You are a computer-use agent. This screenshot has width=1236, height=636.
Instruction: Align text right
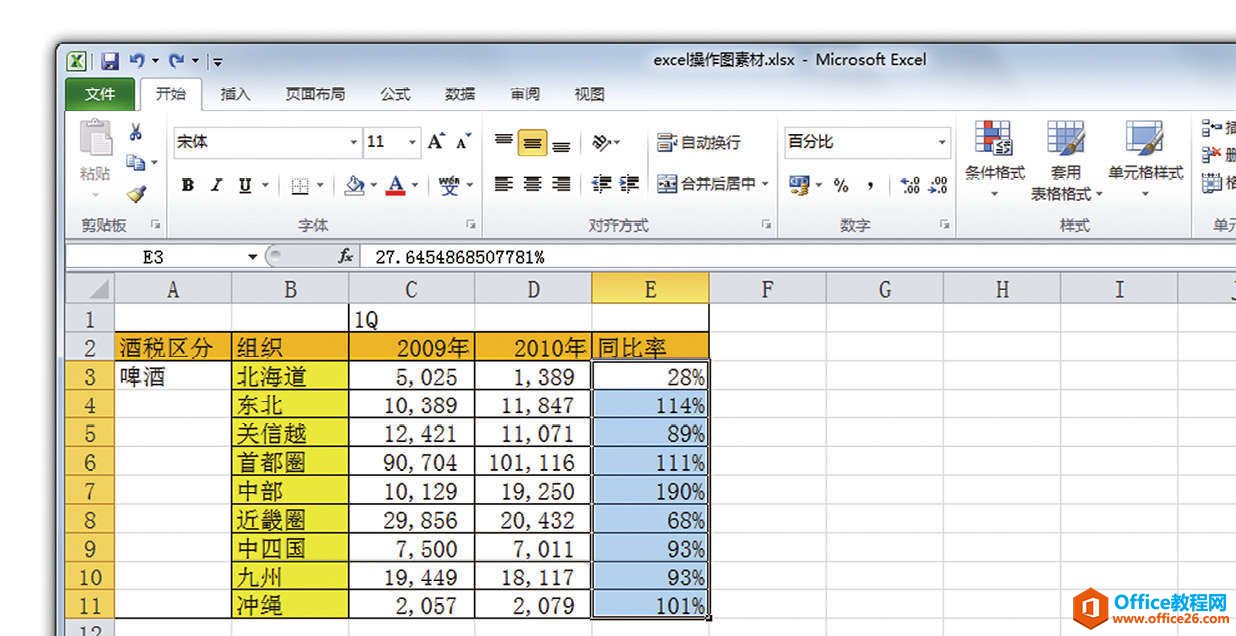click(561, 184)
